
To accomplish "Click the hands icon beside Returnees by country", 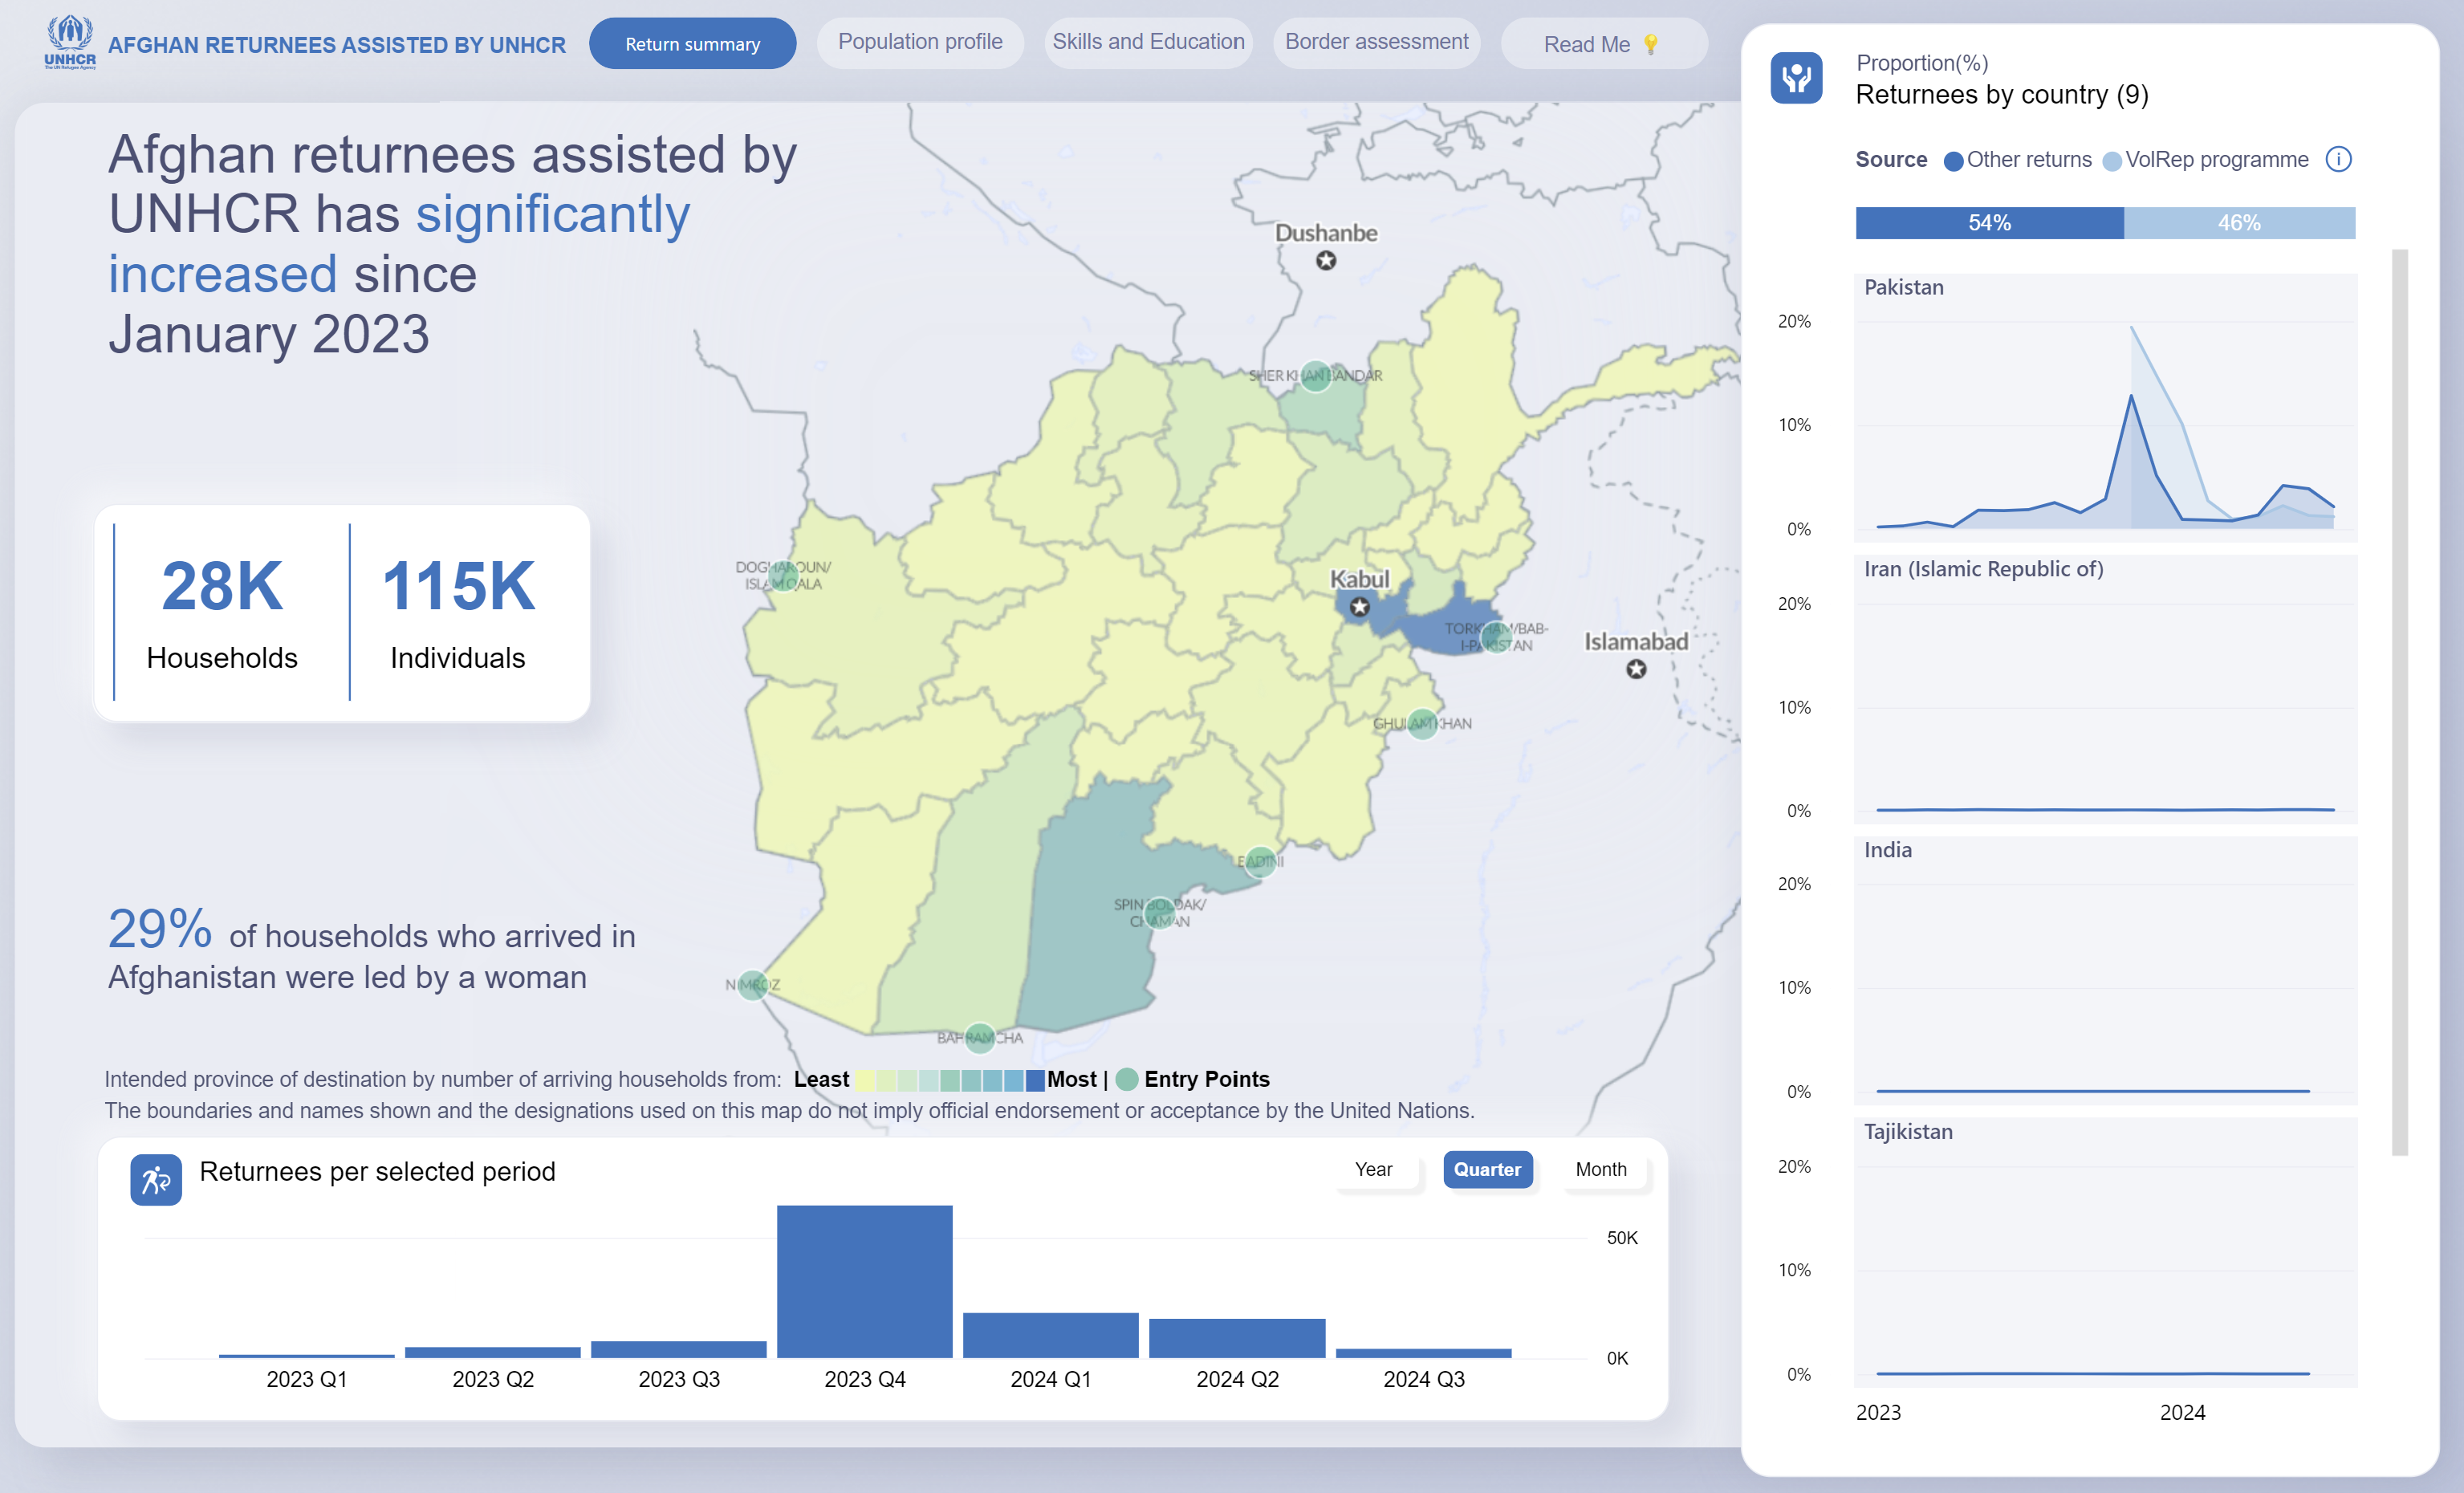I will pyautogui.click(x=1796, y=78).
